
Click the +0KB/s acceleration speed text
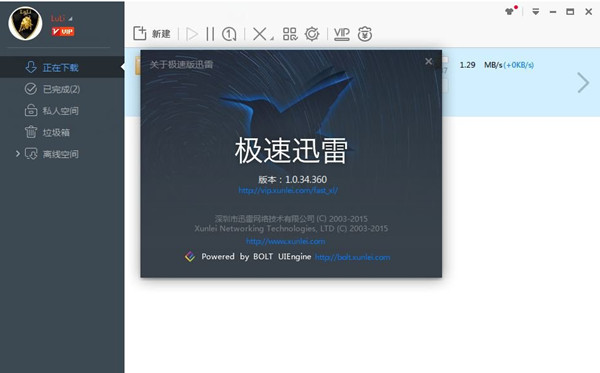519,65
